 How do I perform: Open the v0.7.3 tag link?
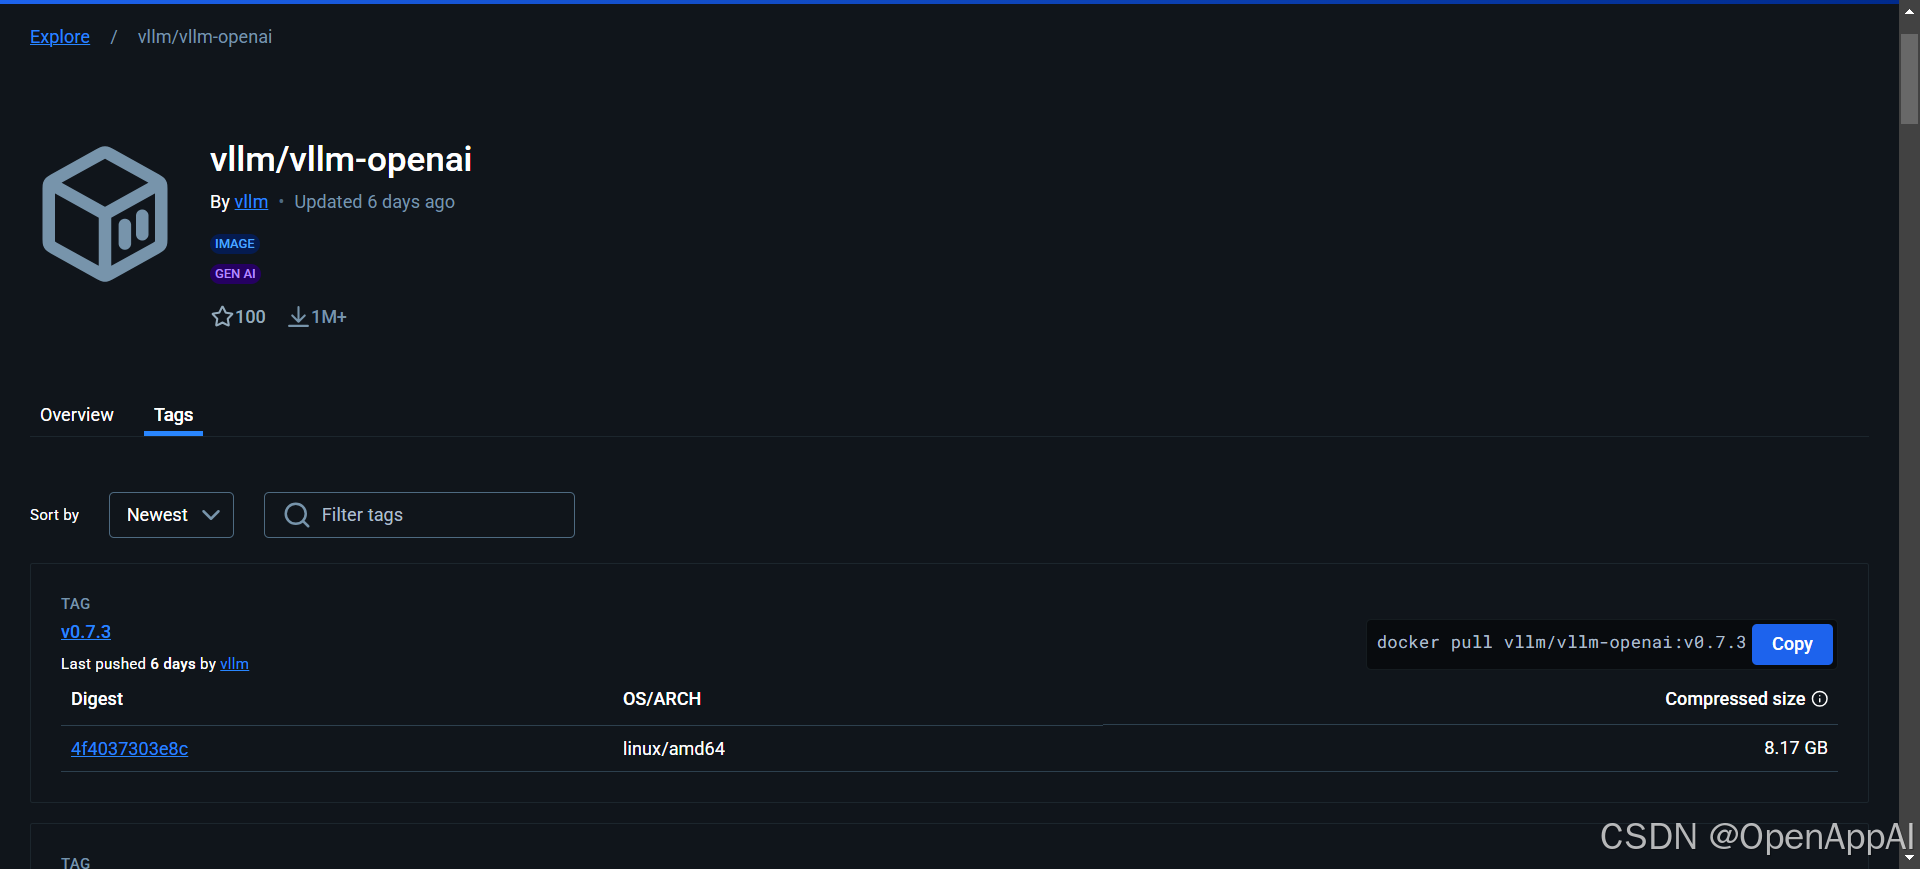pyautogui.click(x=86, y=632)
